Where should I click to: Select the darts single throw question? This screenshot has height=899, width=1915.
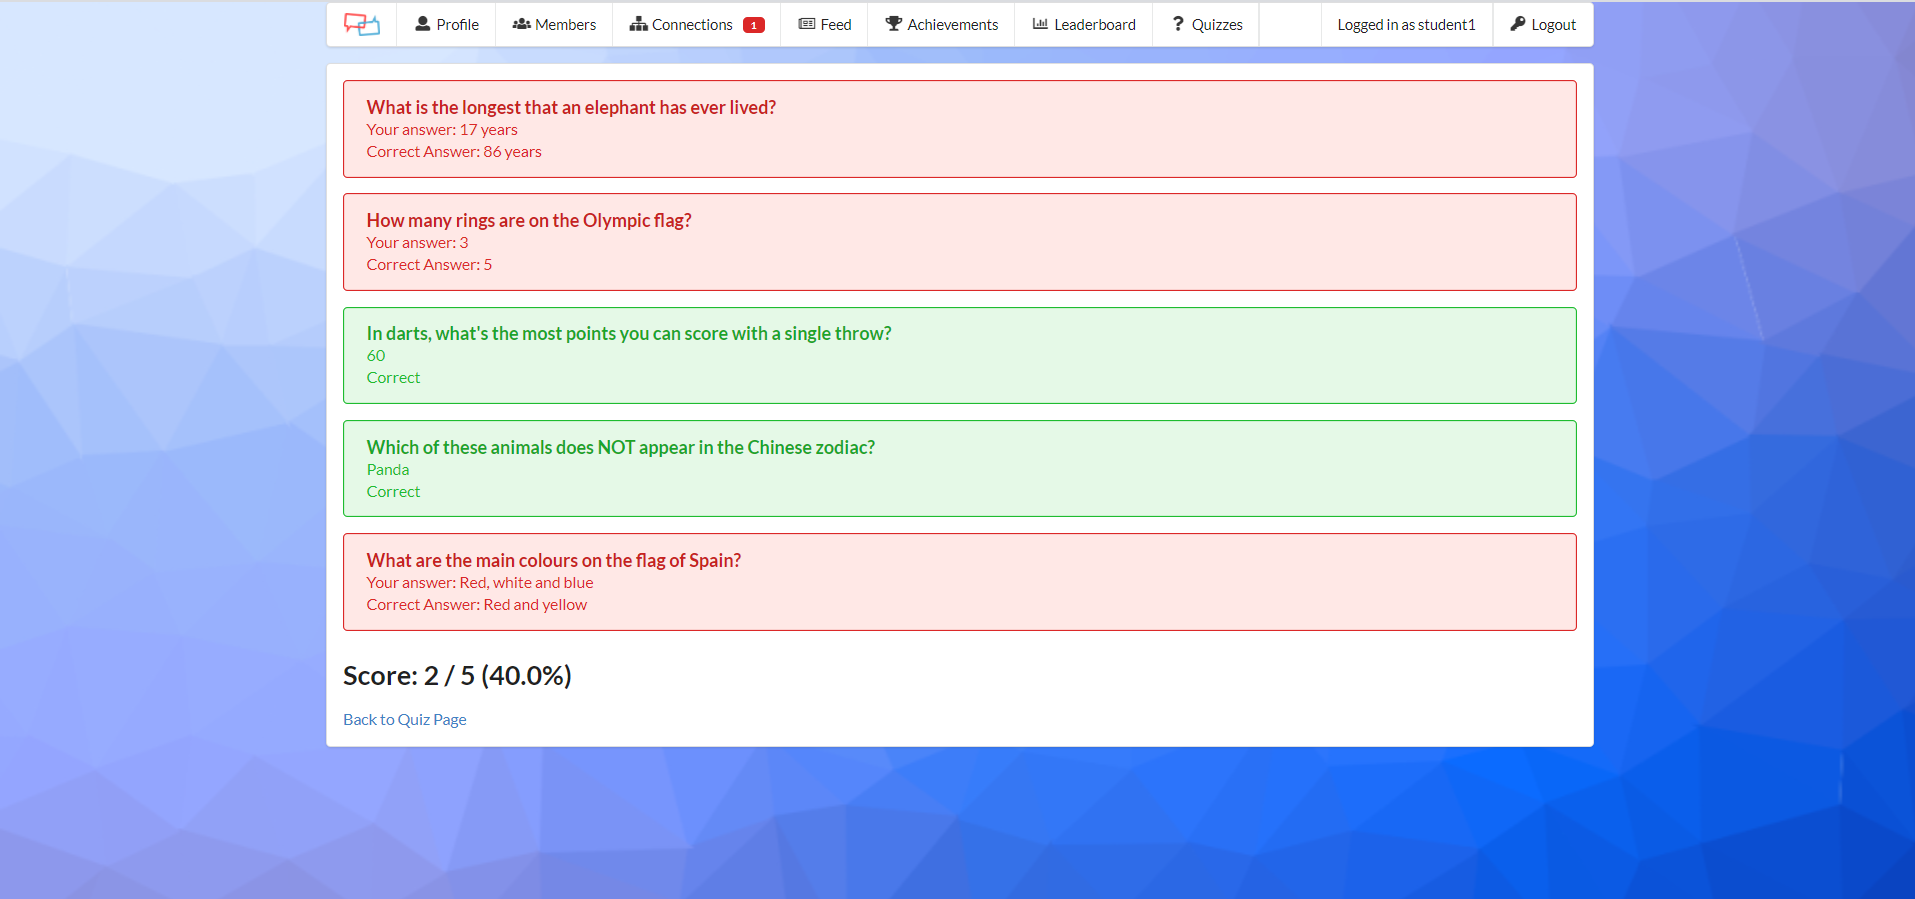(629, 333)
